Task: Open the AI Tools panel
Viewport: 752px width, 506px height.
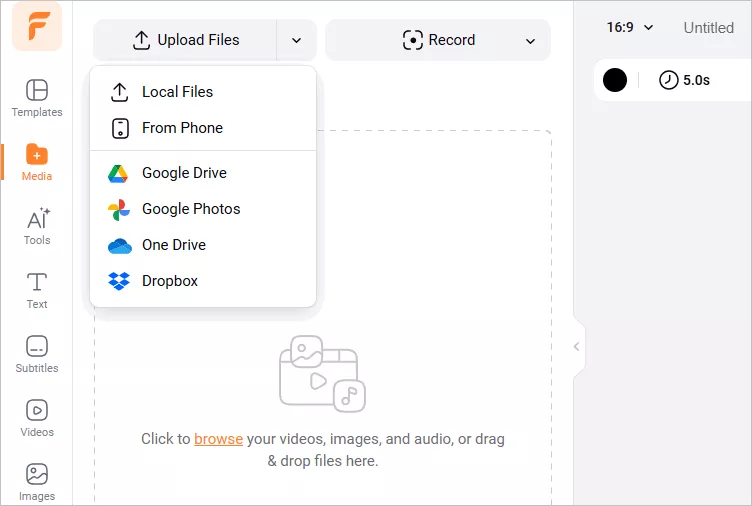Action: pyautogui.click(x=37, y=226)
